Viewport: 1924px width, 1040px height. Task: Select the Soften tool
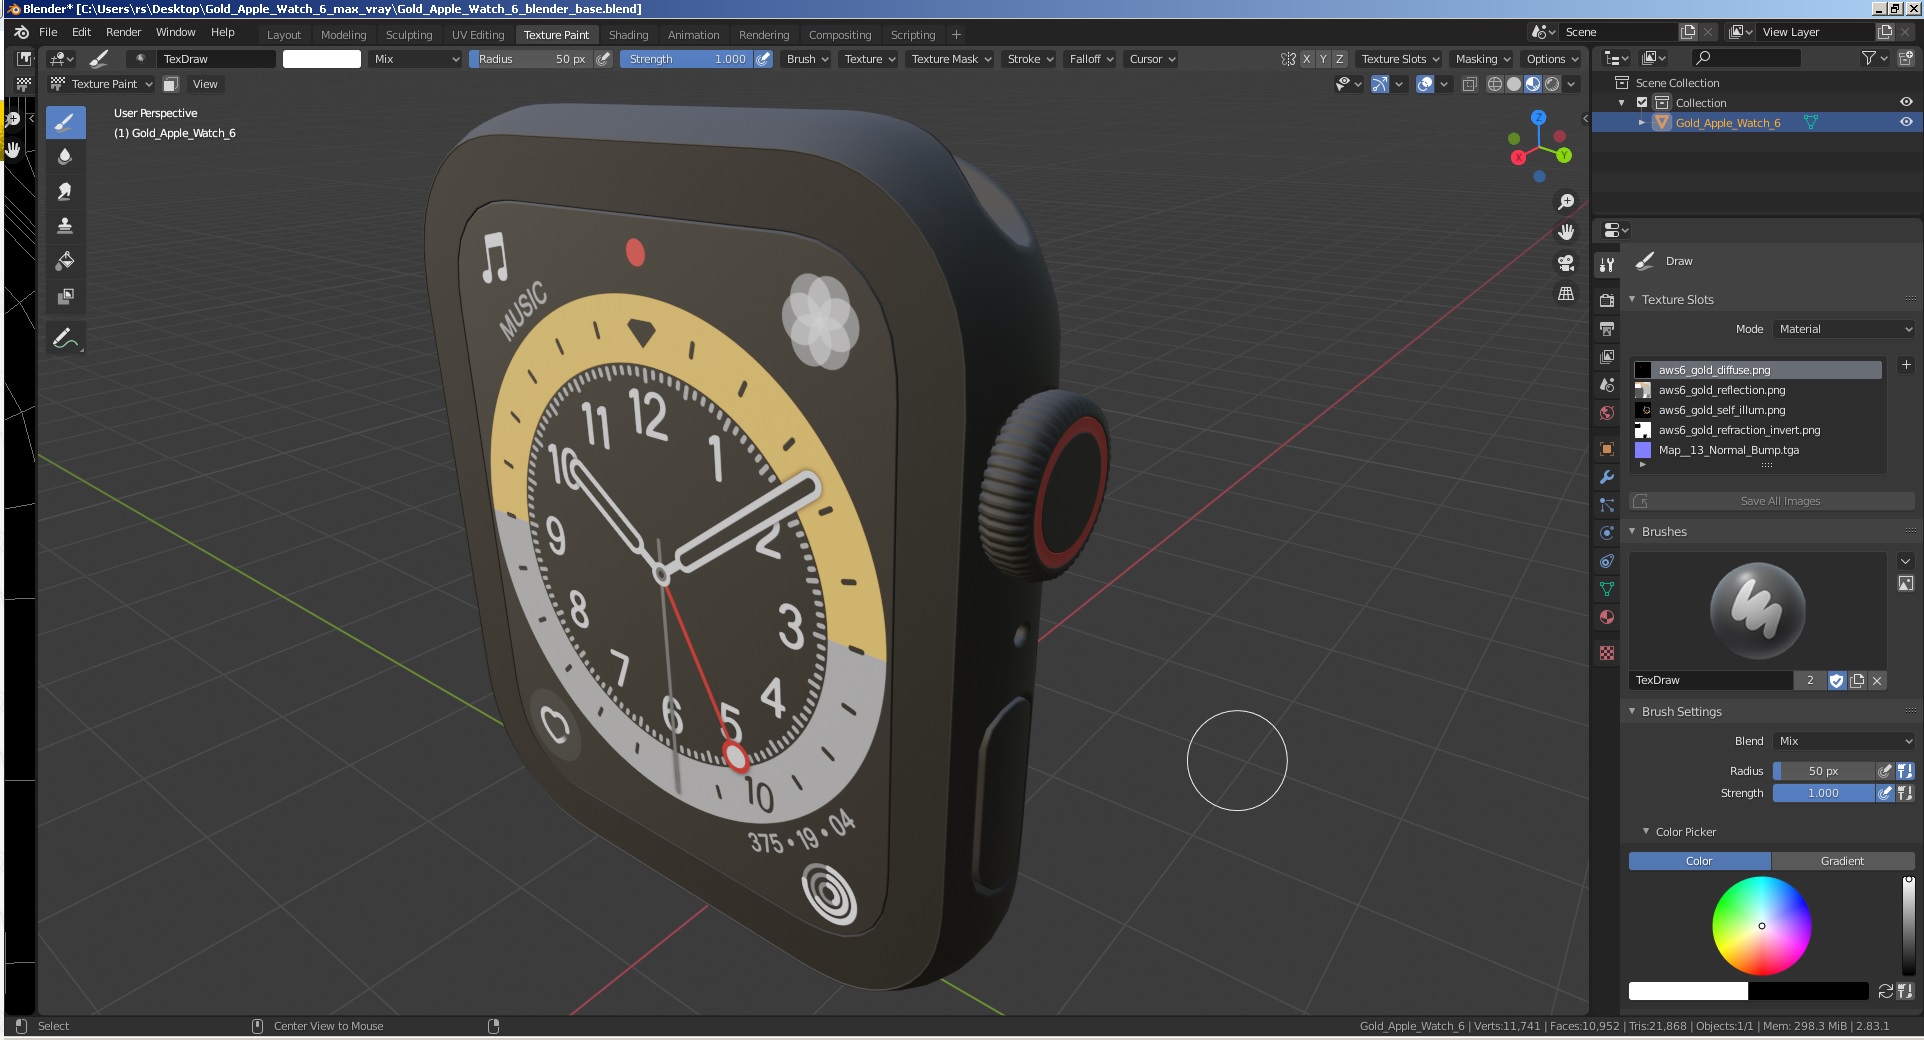(x=65, y=156)
